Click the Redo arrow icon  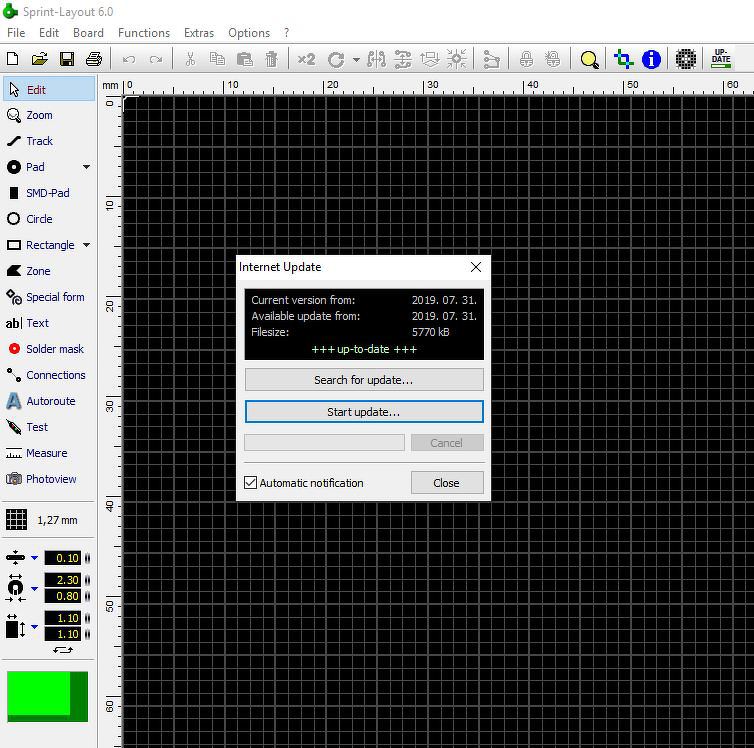[x=156, y=60]
